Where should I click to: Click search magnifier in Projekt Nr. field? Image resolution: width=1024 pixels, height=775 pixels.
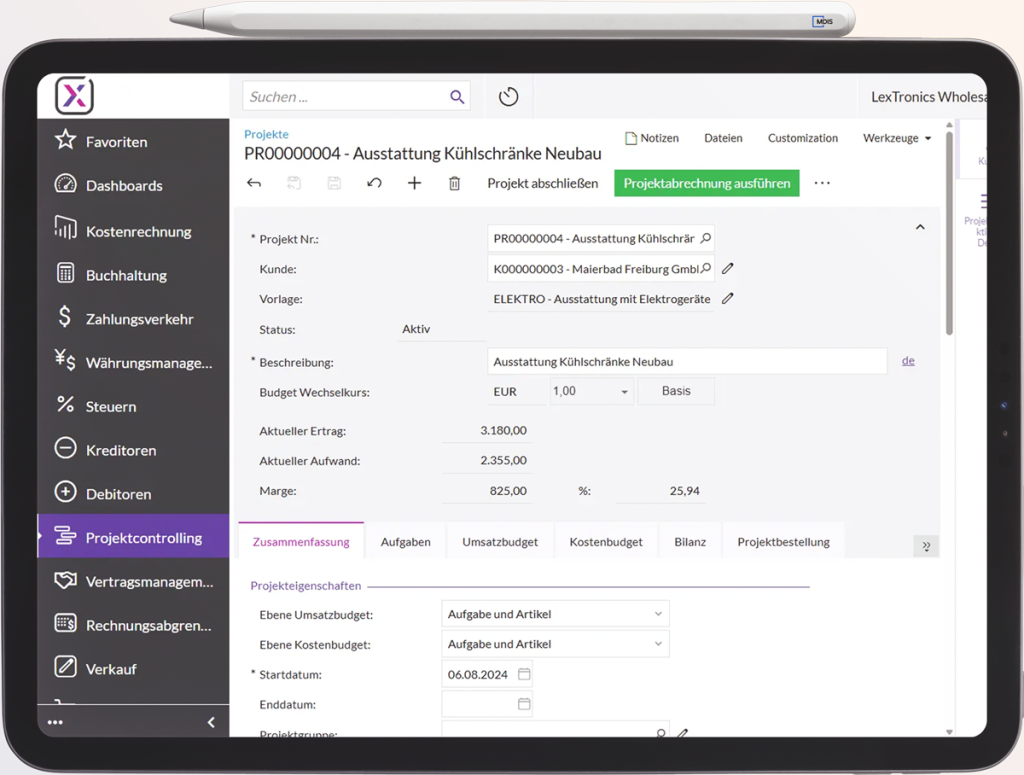tap(706, 239)
